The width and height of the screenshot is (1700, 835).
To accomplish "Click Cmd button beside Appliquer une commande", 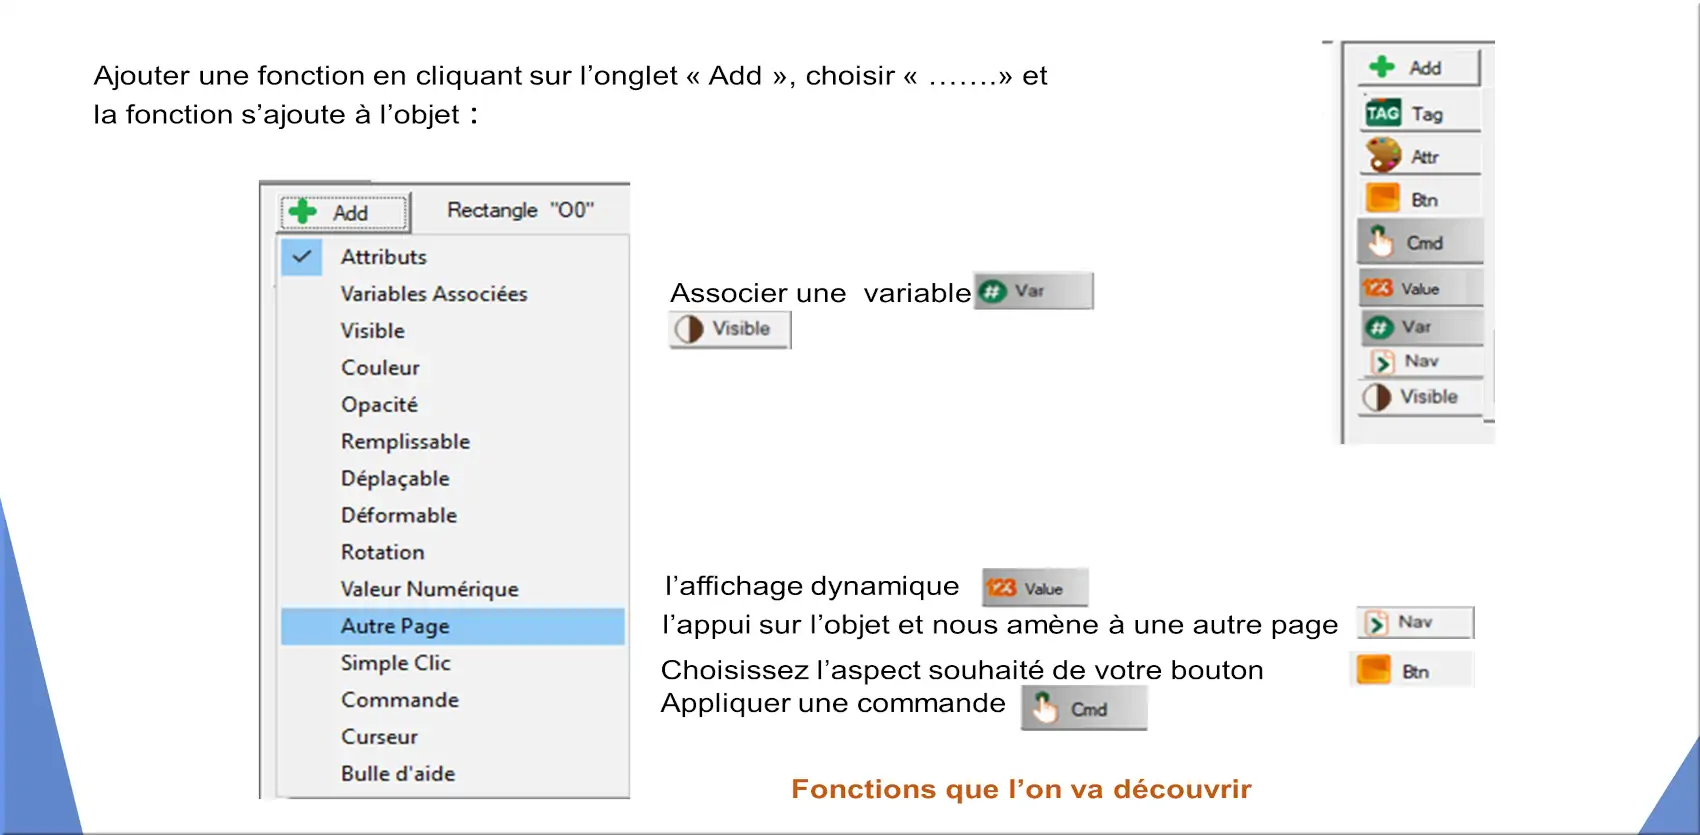I will pos(1084,708).
